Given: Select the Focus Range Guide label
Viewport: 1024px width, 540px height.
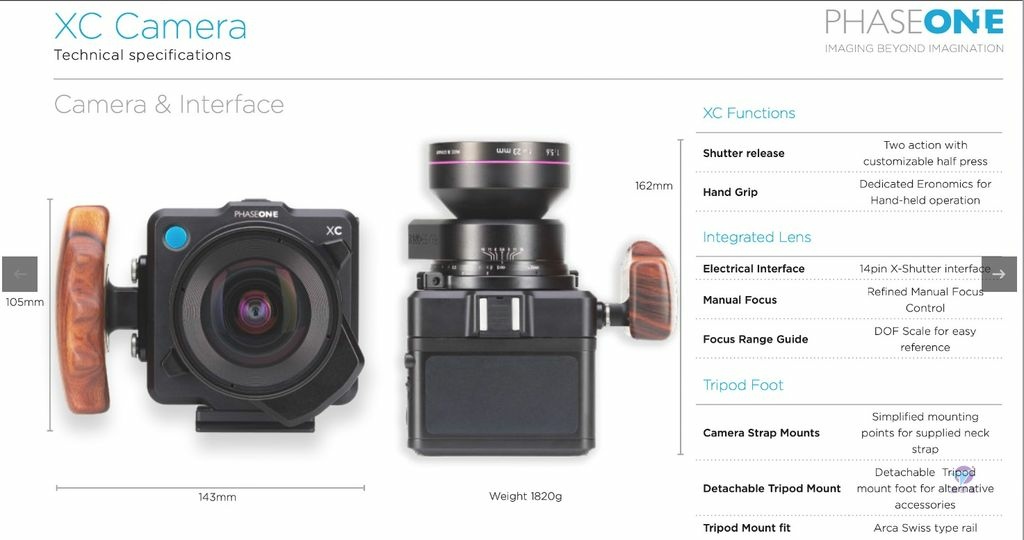Looking at the screenshot, I should (755, 339).
